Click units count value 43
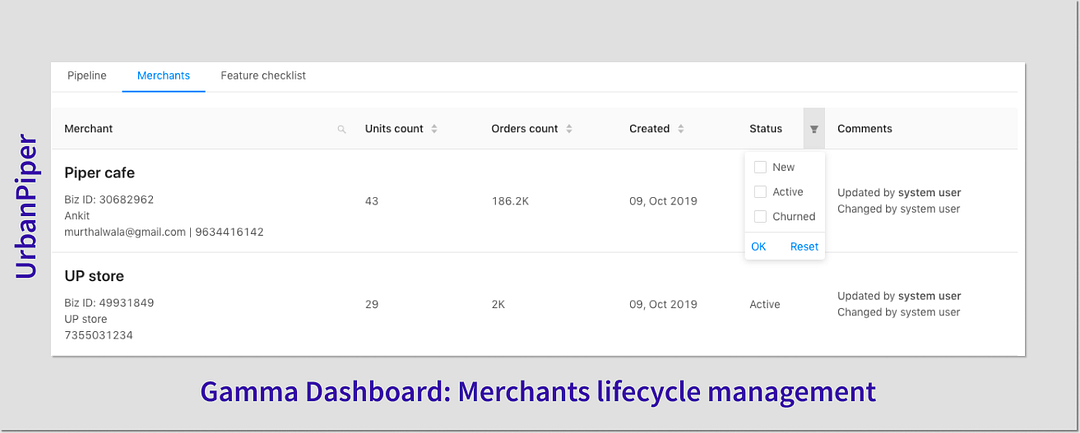The width and height of the screenshot is (1080, 433). (x=372, y=201)
